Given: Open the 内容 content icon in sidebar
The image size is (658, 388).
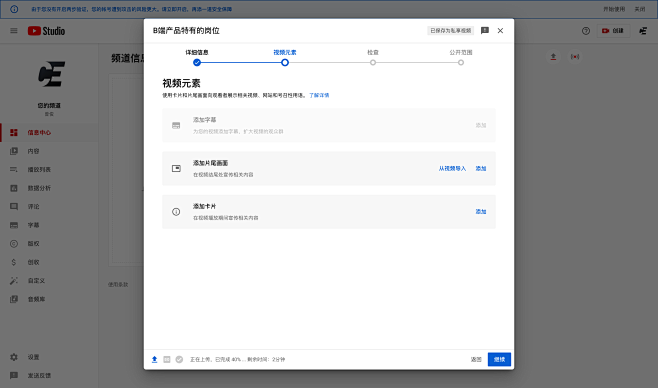Looking at the screenshot, I should (14, 151).
